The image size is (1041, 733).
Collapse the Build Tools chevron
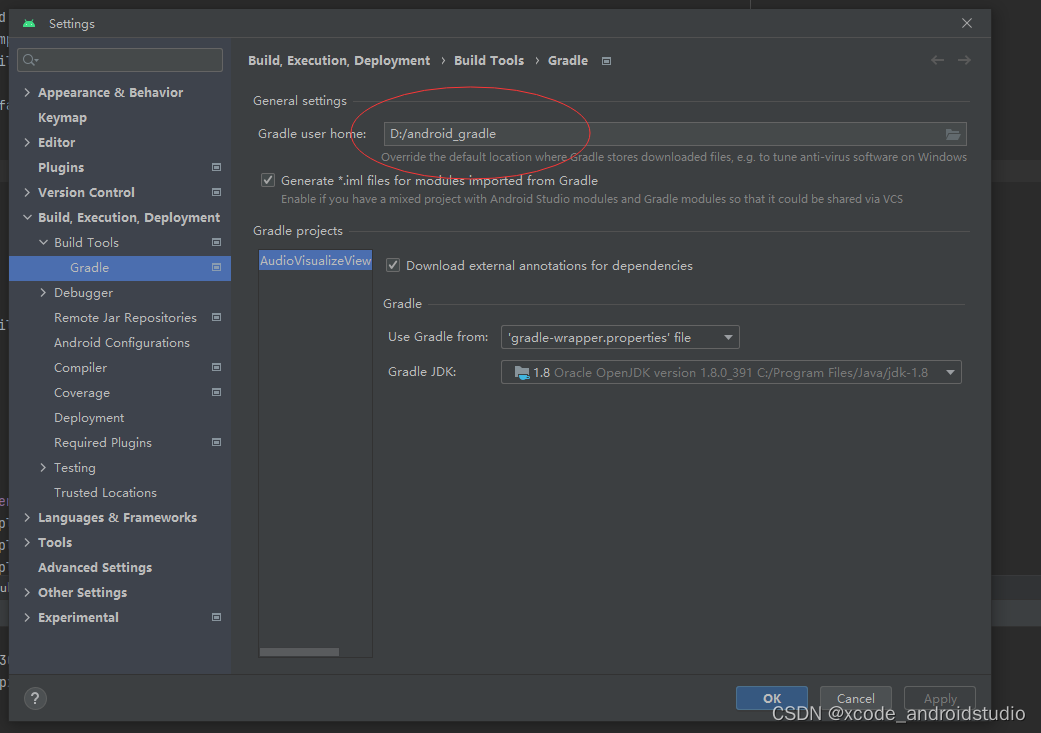pos(43,242)
